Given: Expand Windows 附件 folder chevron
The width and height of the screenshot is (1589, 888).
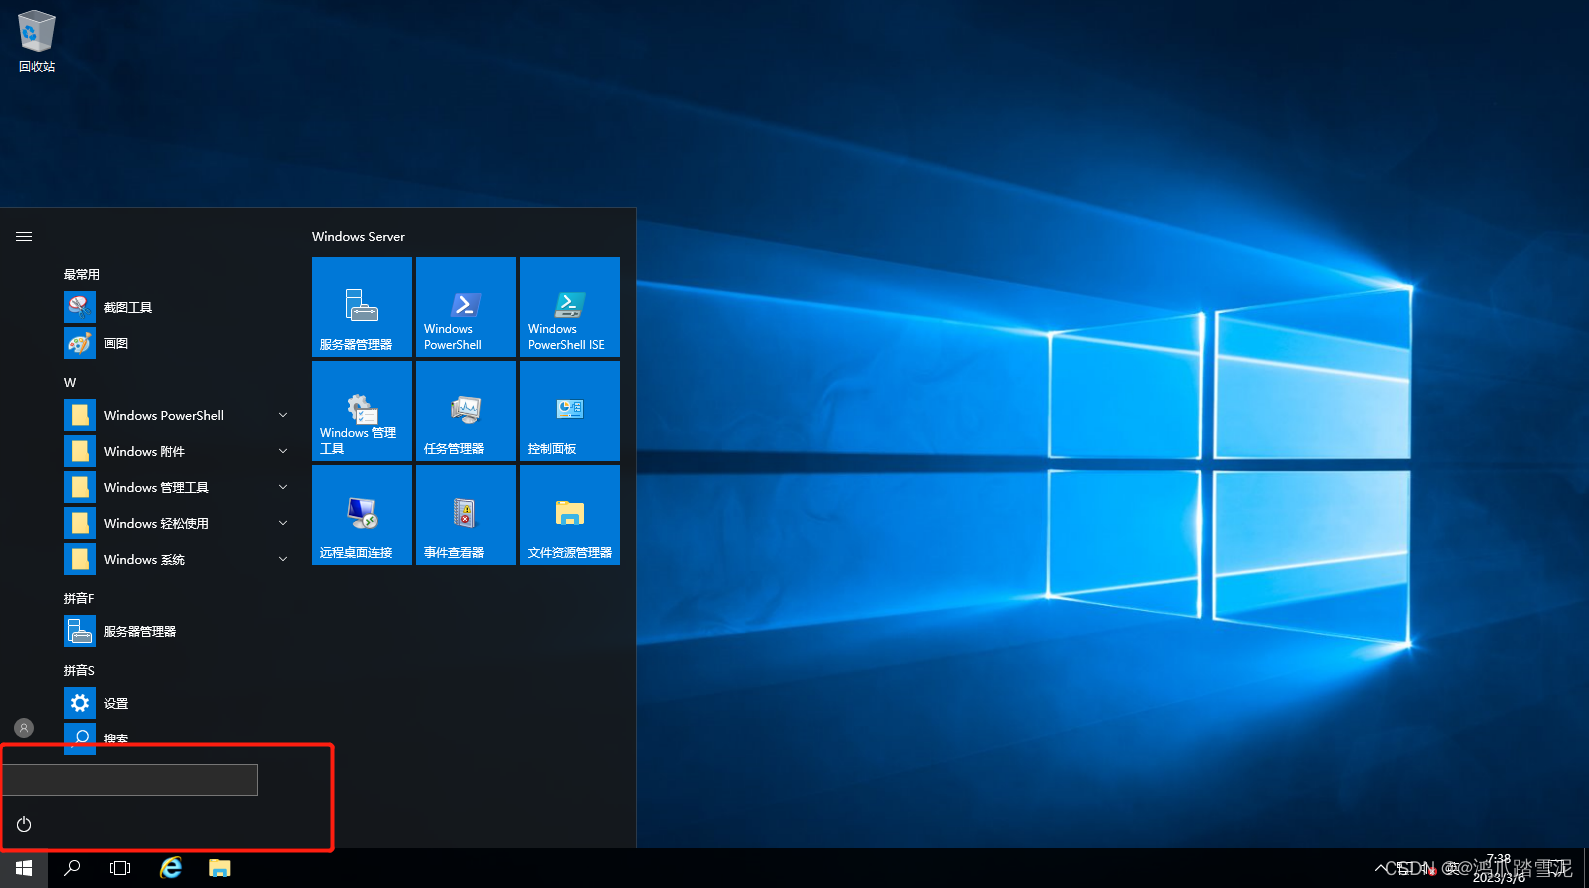Looking at the screenshot, I should click(283, 451).
